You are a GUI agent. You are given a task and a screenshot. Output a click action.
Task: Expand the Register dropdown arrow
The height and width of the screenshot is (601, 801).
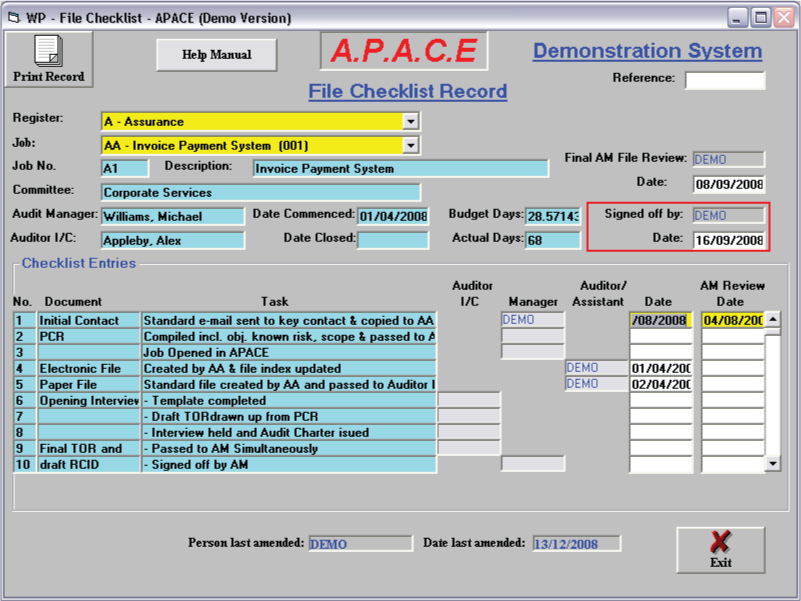tap(410, 122)
